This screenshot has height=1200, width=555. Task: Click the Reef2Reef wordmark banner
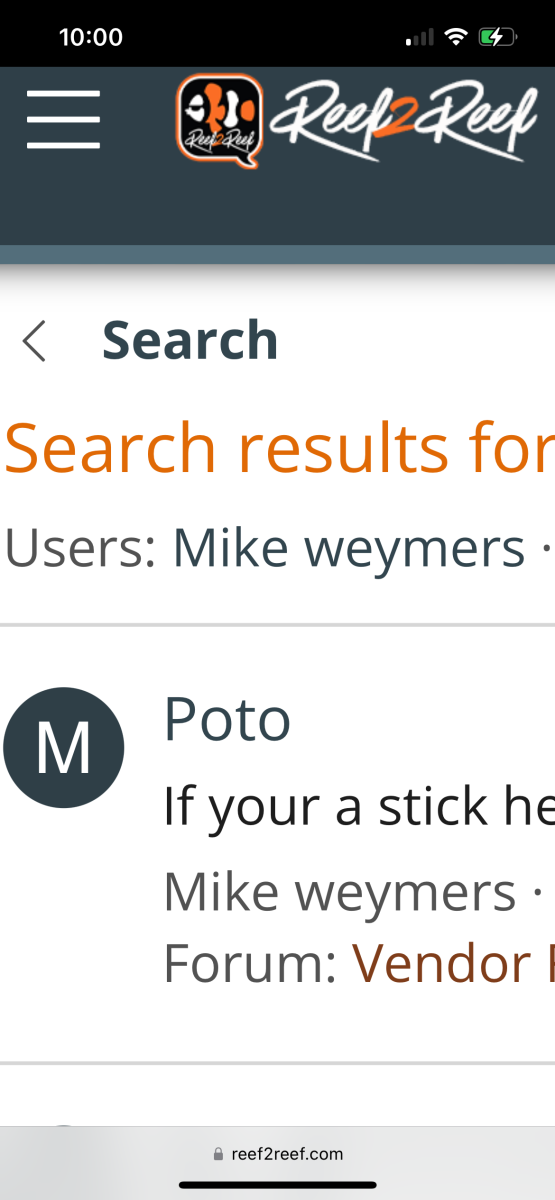pyautogui.click(x=403, y=122)
